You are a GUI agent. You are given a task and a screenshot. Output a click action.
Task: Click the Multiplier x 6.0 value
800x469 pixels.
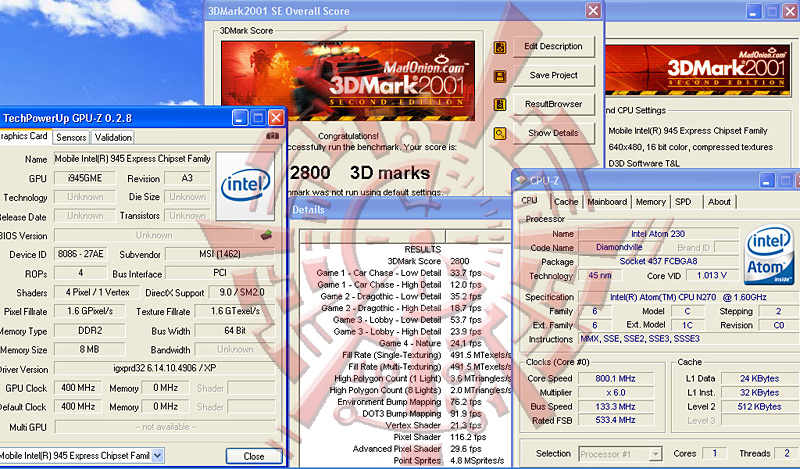pos(615,392)
